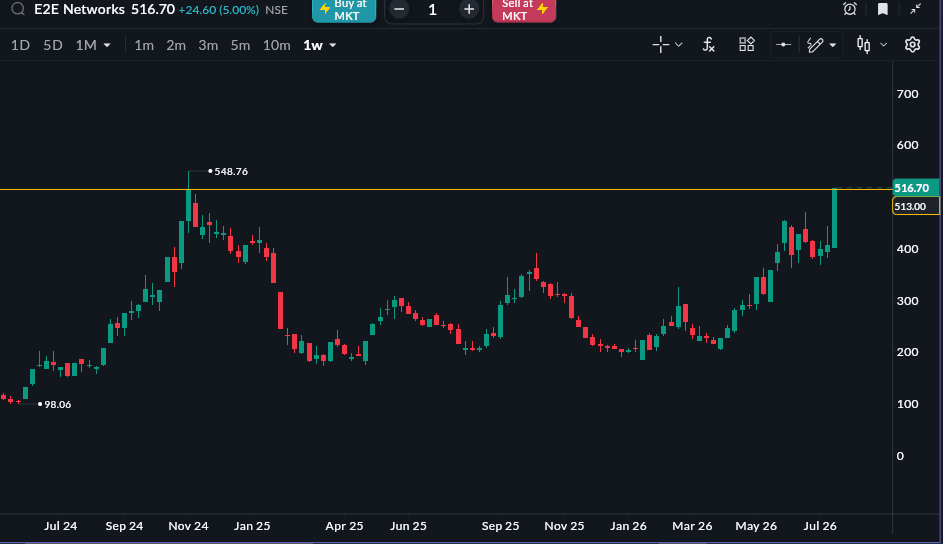Select the 1M range

click(x=86, y=45)
